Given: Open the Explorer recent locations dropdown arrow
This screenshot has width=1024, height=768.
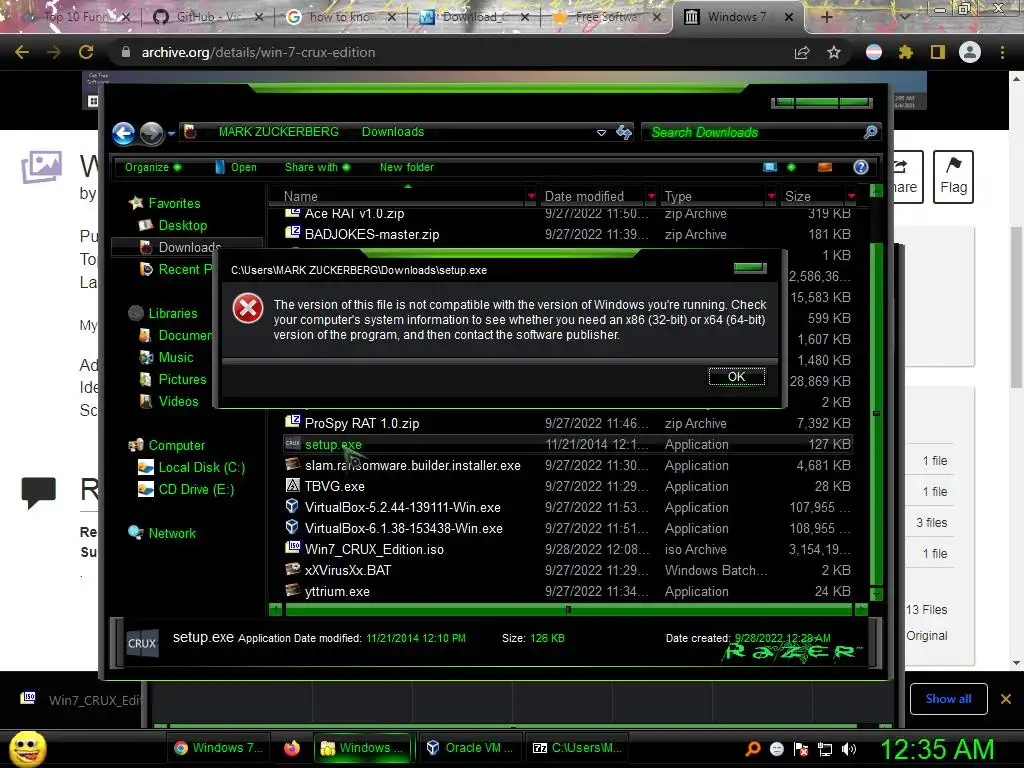Looking at the screenshot, I should 171,133.
